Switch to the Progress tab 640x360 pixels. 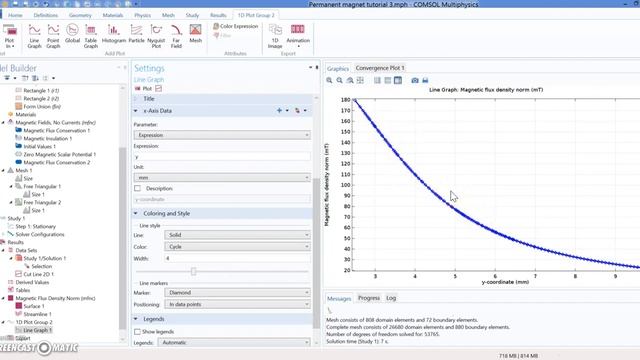[369, 298]
